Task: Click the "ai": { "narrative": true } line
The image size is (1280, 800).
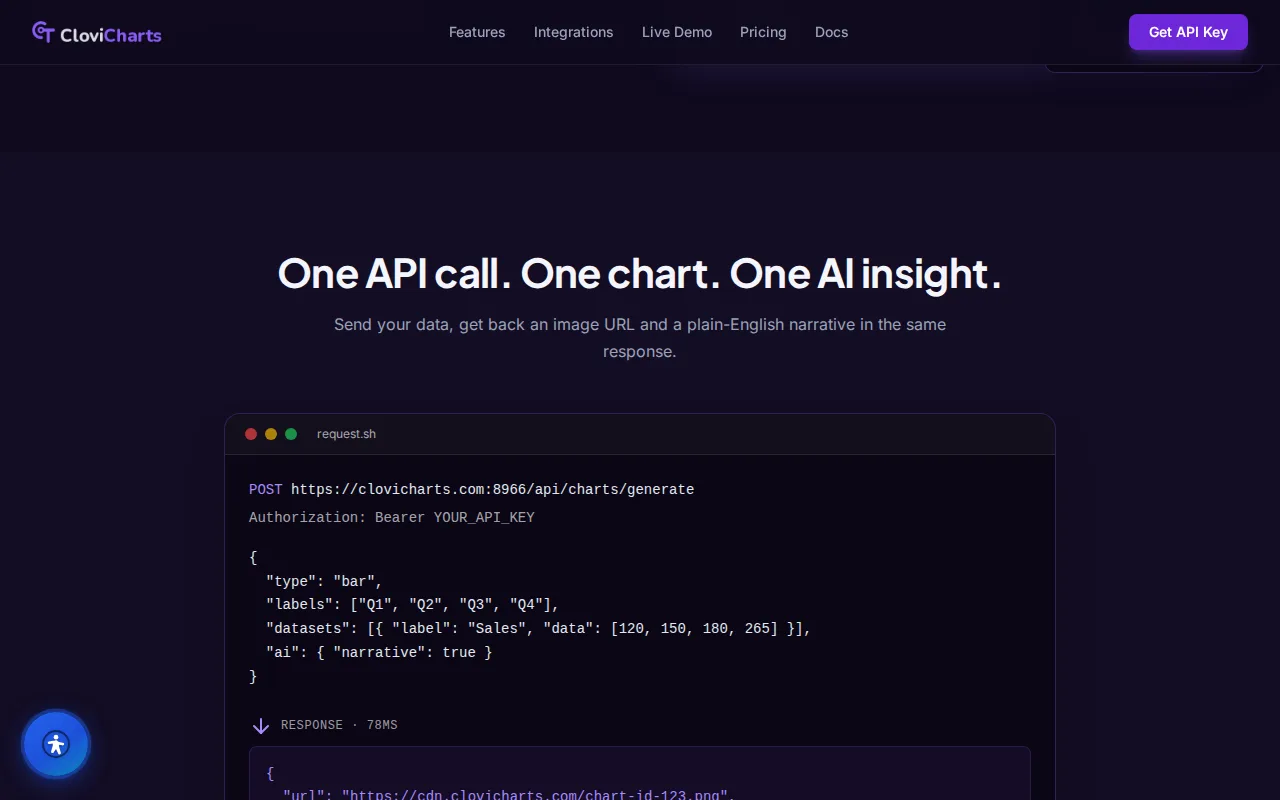Action: pos(379,652)
